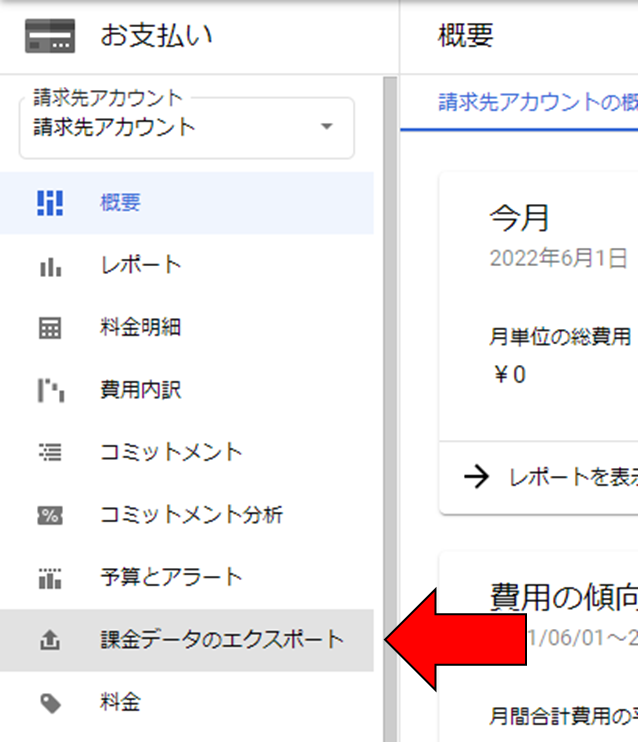Screen dimensions: 638x742
Task: Click the 月間合計費用 label text
Action: [x=564, y=716]
